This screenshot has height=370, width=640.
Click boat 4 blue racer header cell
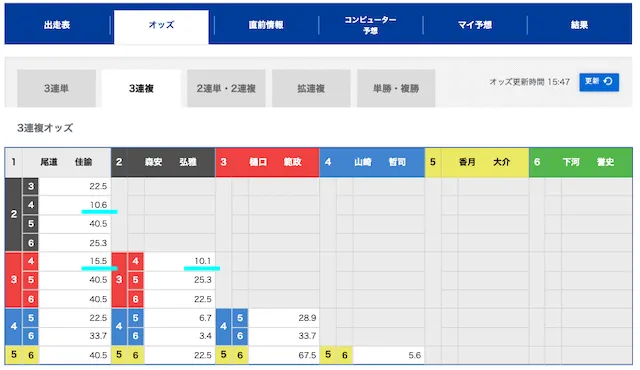372,162
